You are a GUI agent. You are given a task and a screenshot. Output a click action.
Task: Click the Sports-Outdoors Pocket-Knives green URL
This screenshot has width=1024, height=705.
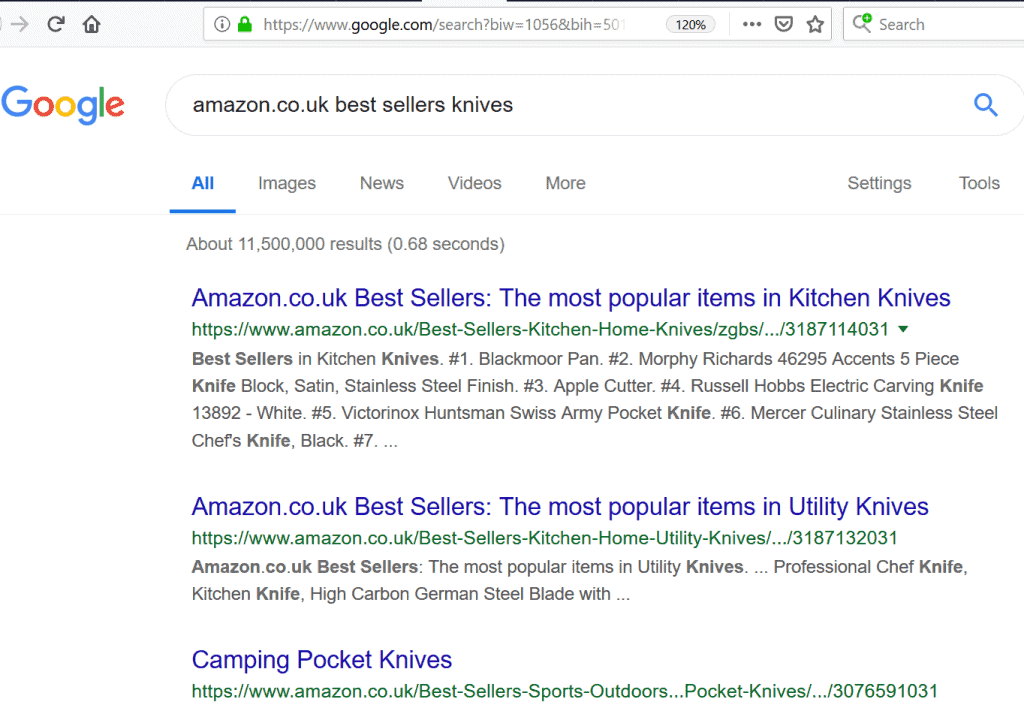(565, 691)
